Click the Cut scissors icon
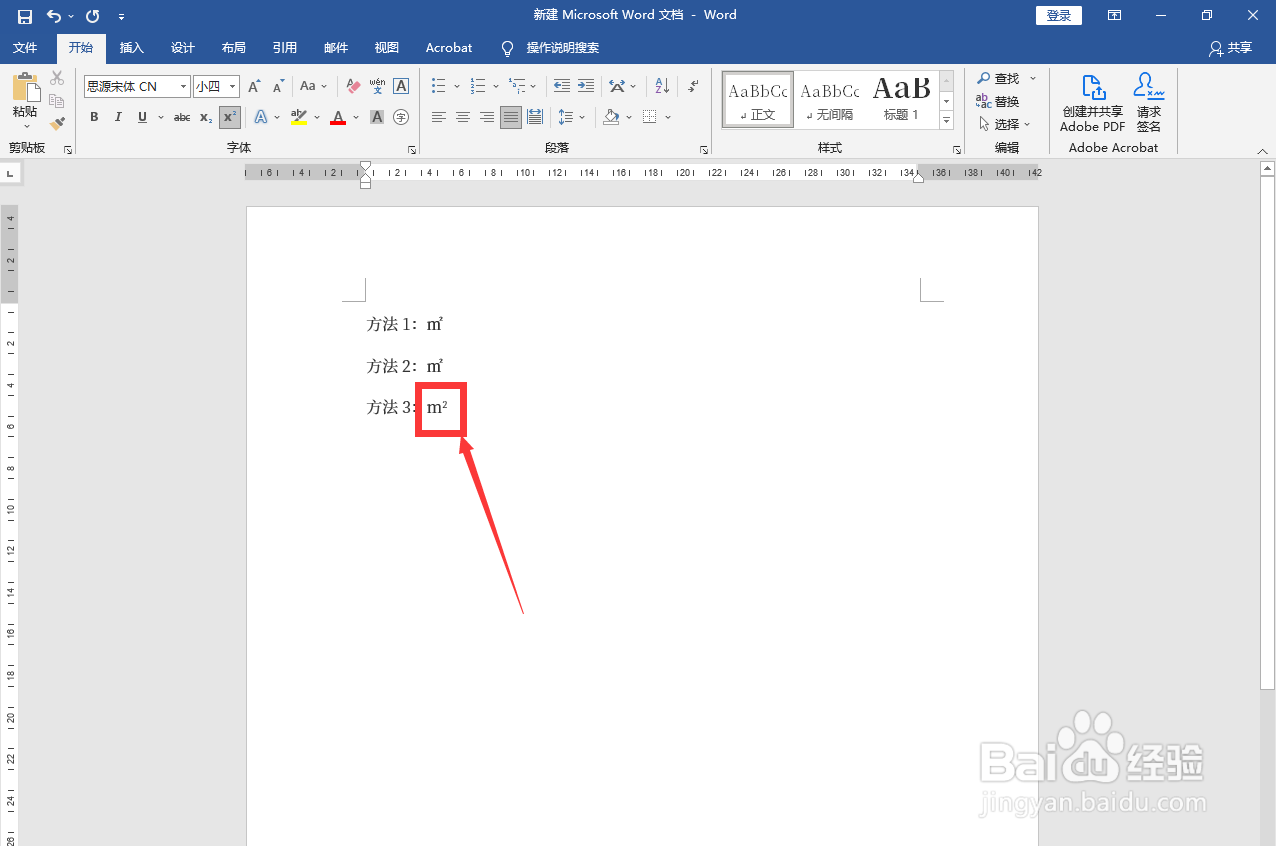 coord(57,78)
